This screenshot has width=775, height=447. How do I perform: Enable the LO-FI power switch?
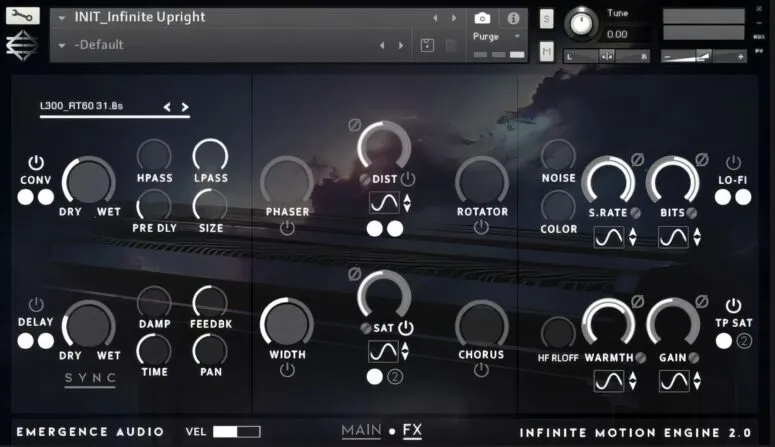click(x=733, y=162)
